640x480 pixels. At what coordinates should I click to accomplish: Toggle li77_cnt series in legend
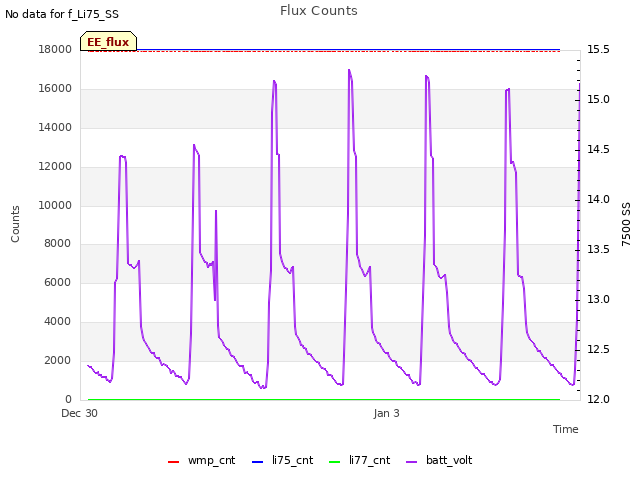[360, 460]
